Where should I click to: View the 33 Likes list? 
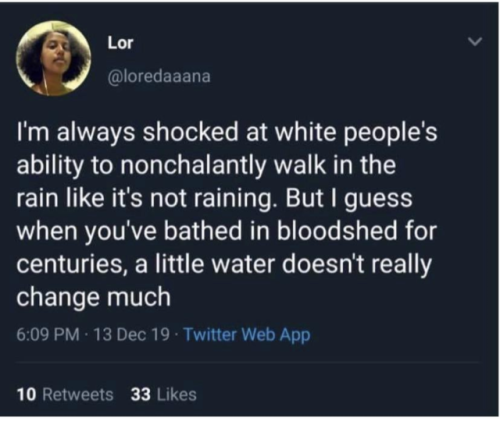click(x=163, y=394)
